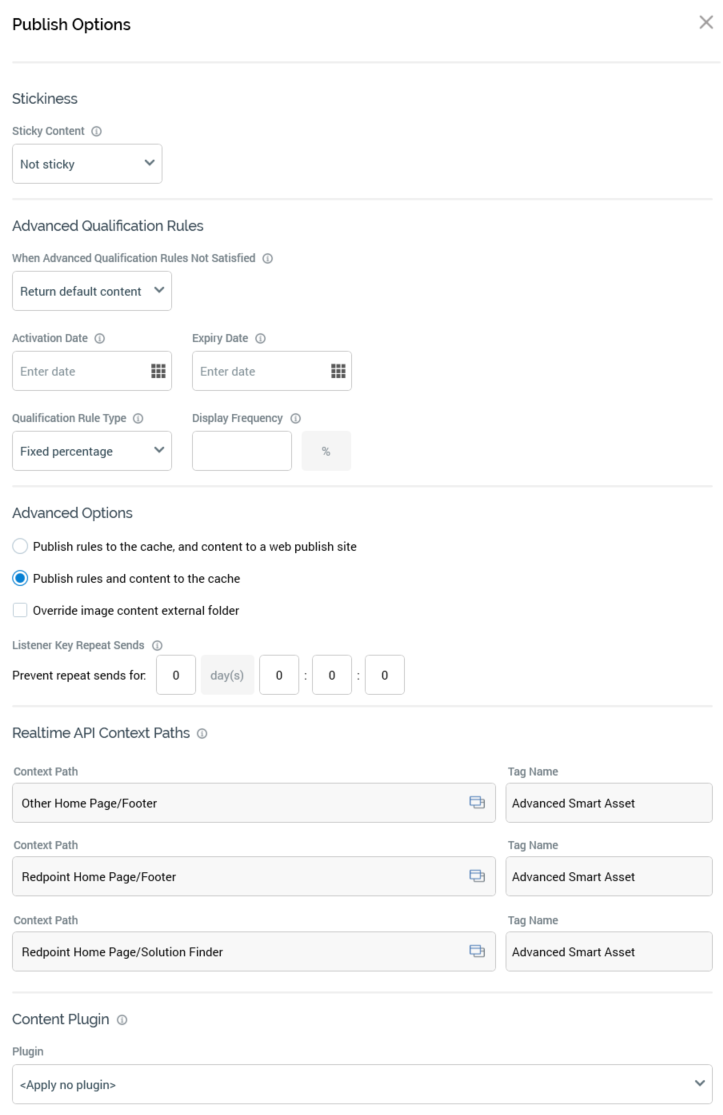The width and height of the screenshot is (723, 1115).
Task: Click the Realtime API Context Paths info icon
Action: pos(203,733)
